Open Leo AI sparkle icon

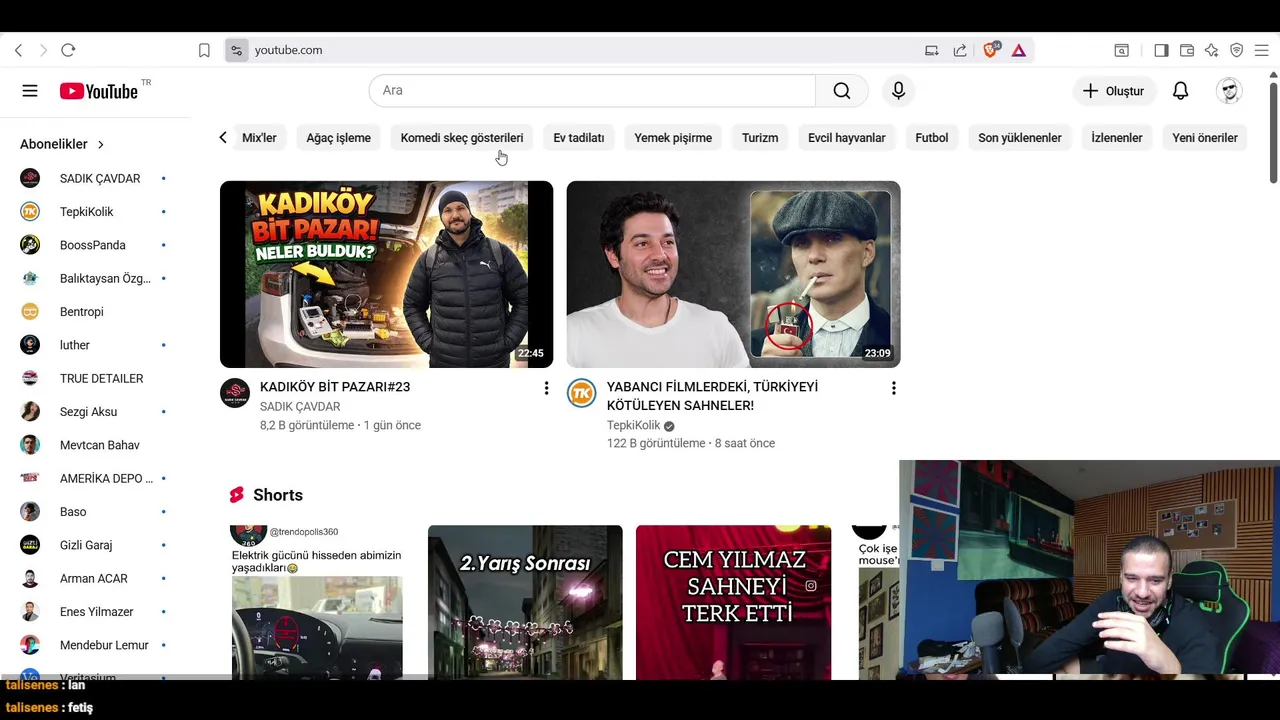point(1211,50)
